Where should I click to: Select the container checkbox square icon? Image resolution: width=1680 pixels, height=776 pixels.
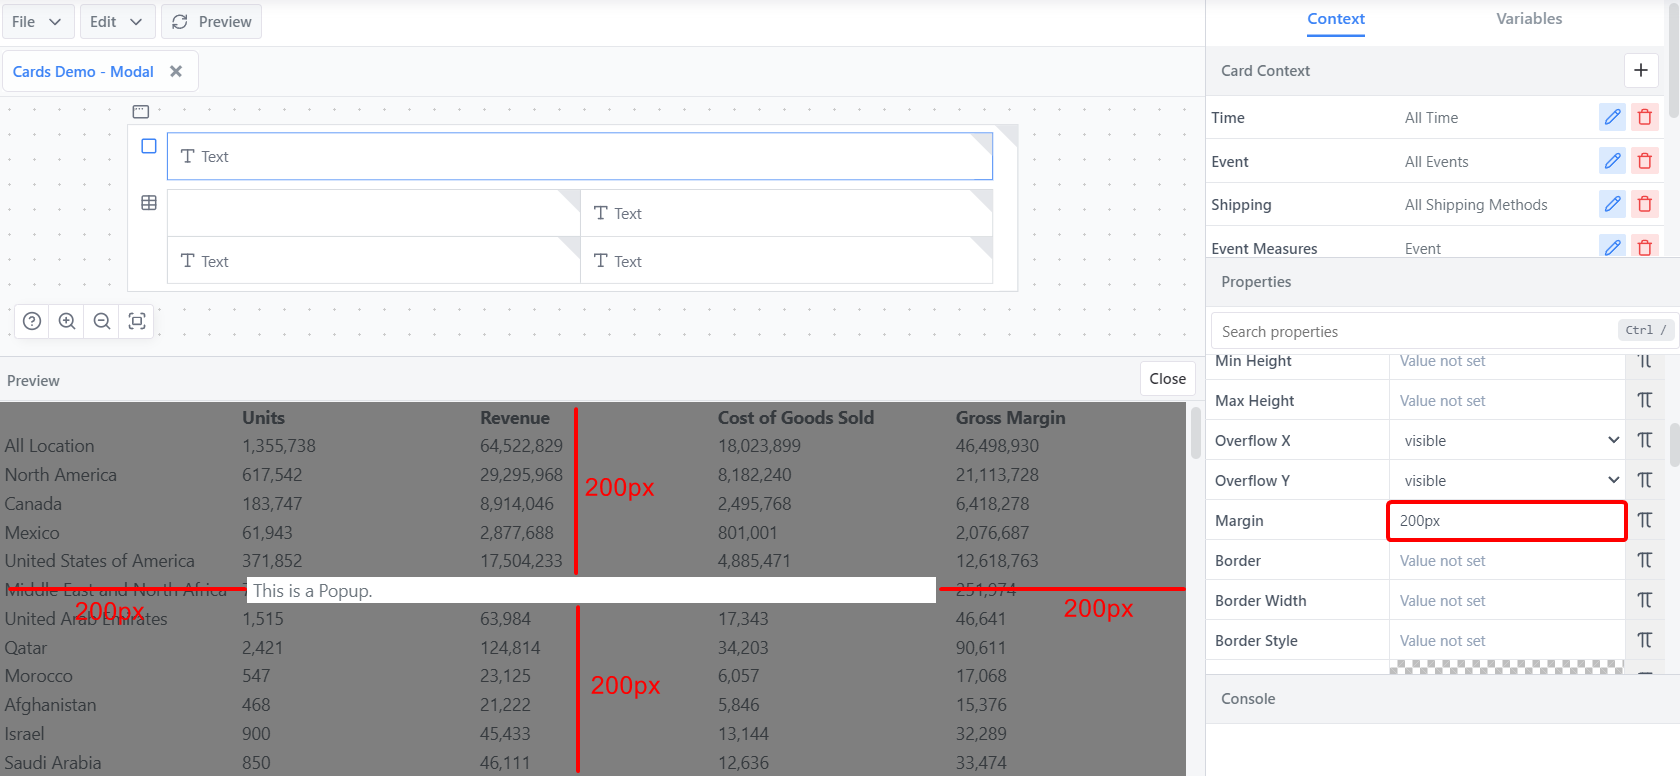pyautogui.click(x=149, y=146)
